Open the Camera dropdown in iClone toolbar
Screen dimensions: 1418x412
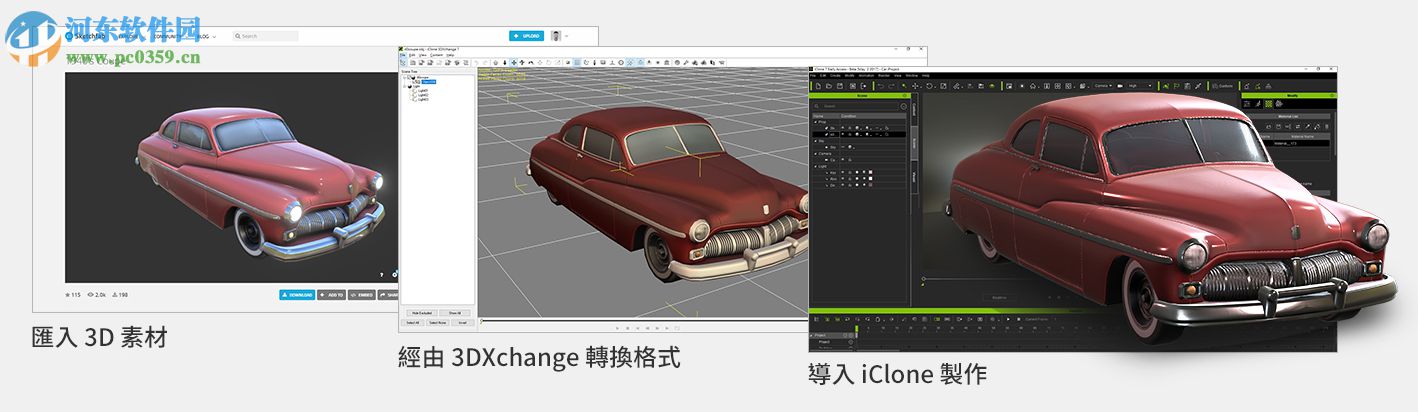pyautogui.click(x=1103, y=86)
